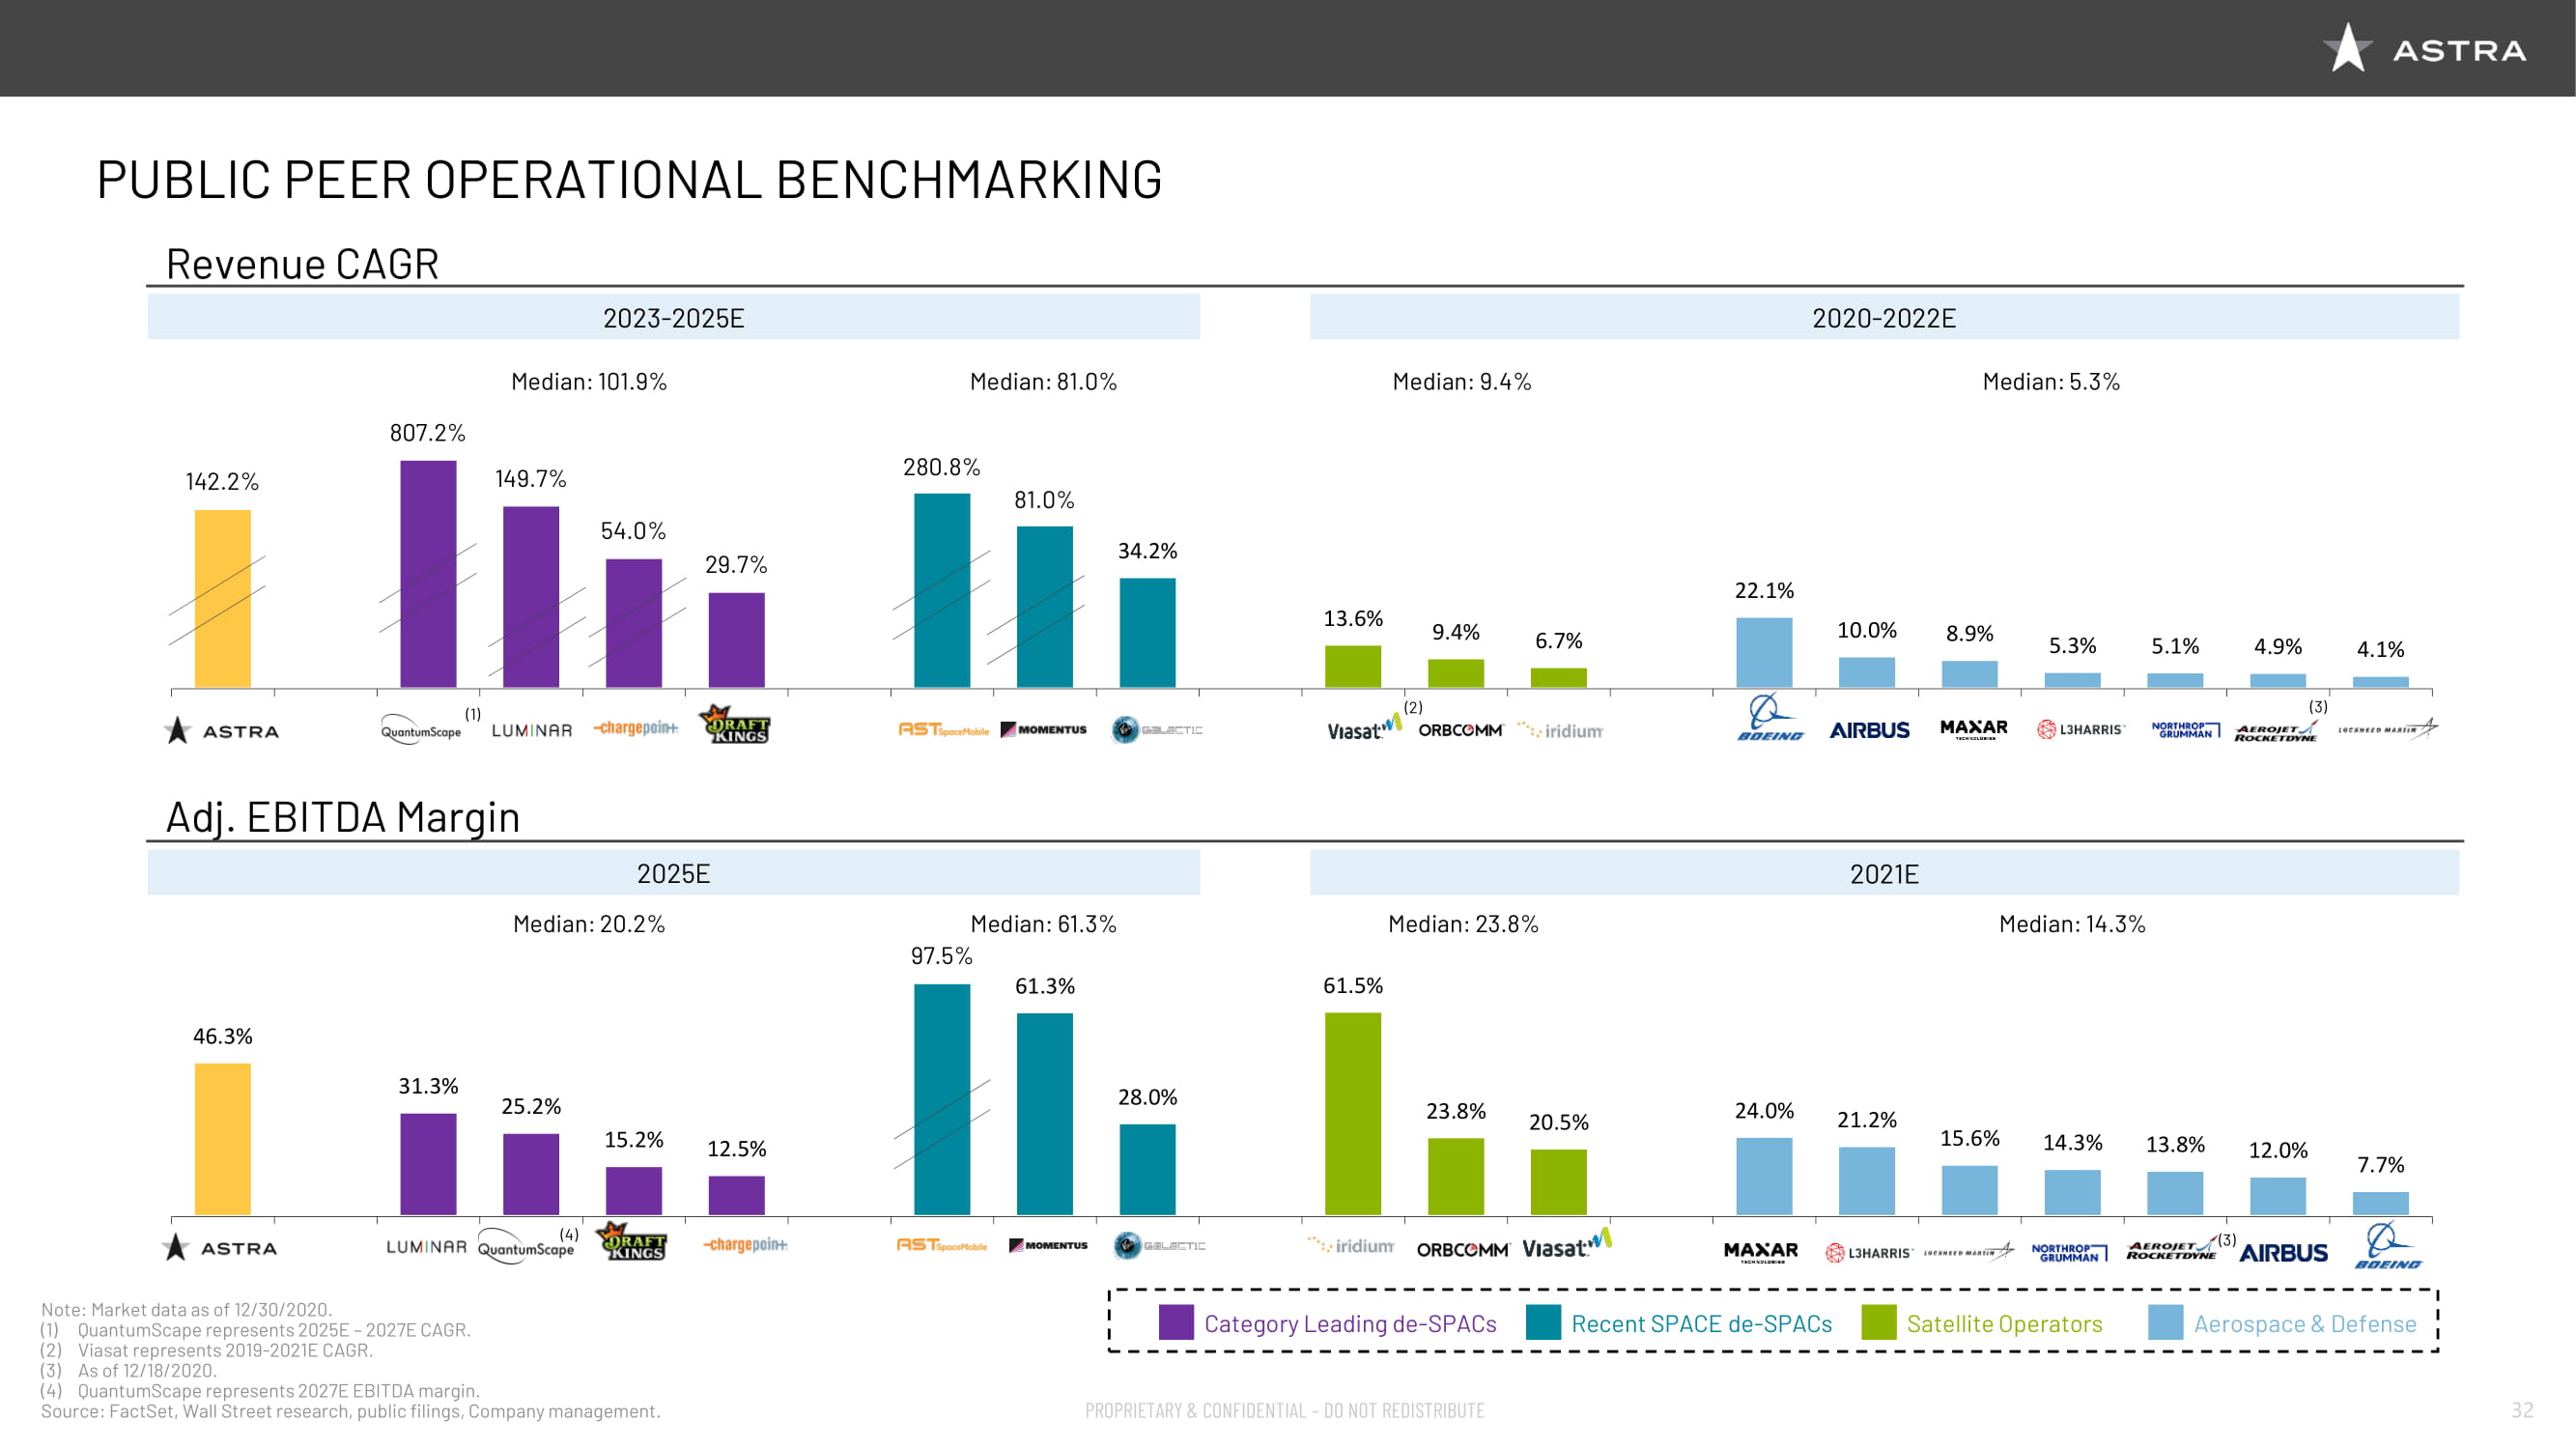Click the Astra star logo in header

tap(2347, 48)
